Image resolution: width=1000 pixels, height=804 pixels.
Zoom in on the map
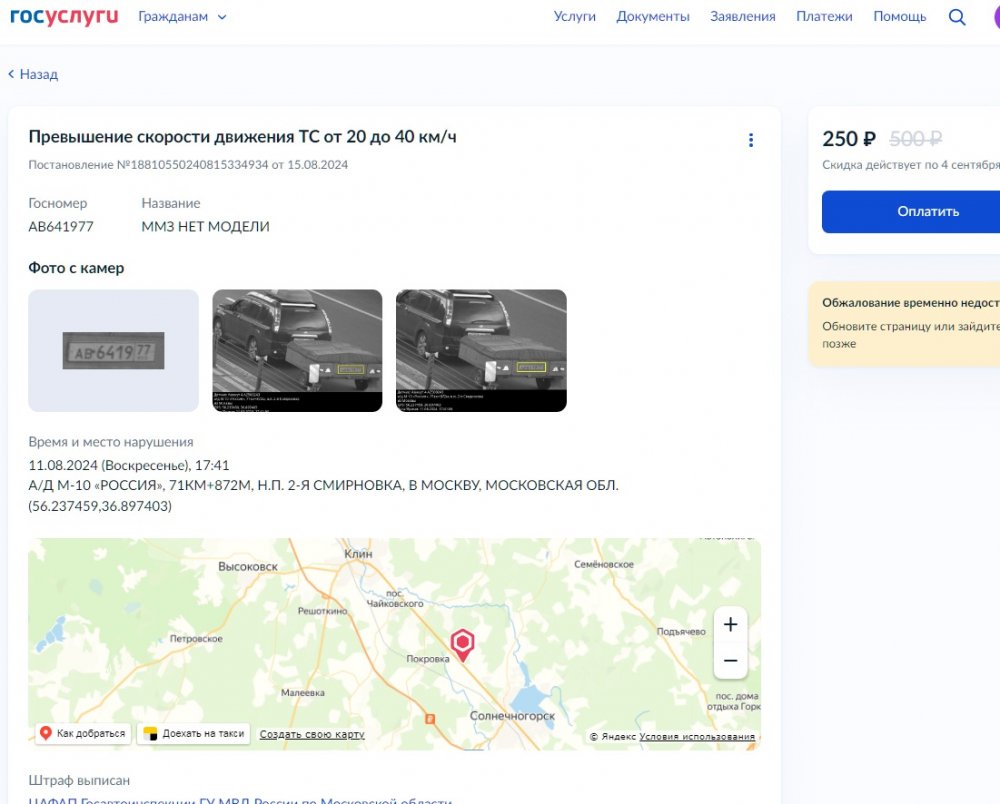point(730,625)
